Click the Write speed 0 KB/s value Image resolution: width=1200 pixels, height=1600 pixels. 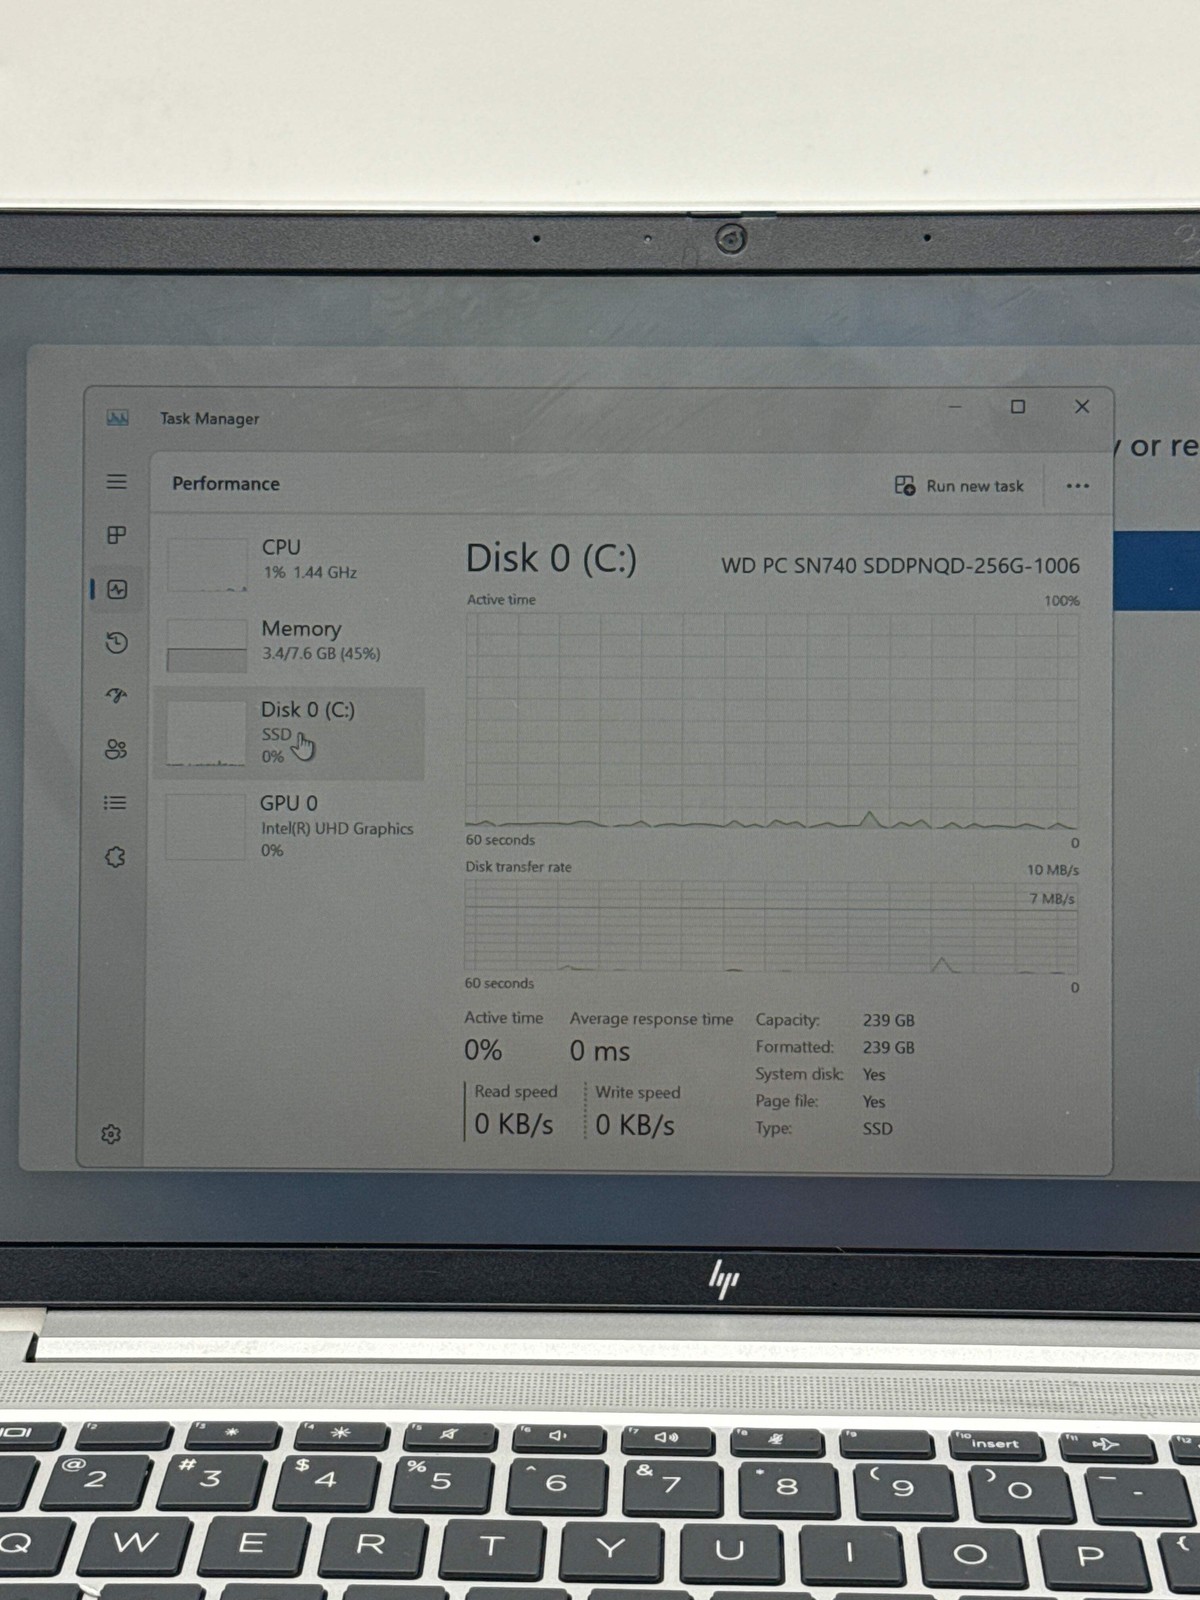pos(635,1126)
